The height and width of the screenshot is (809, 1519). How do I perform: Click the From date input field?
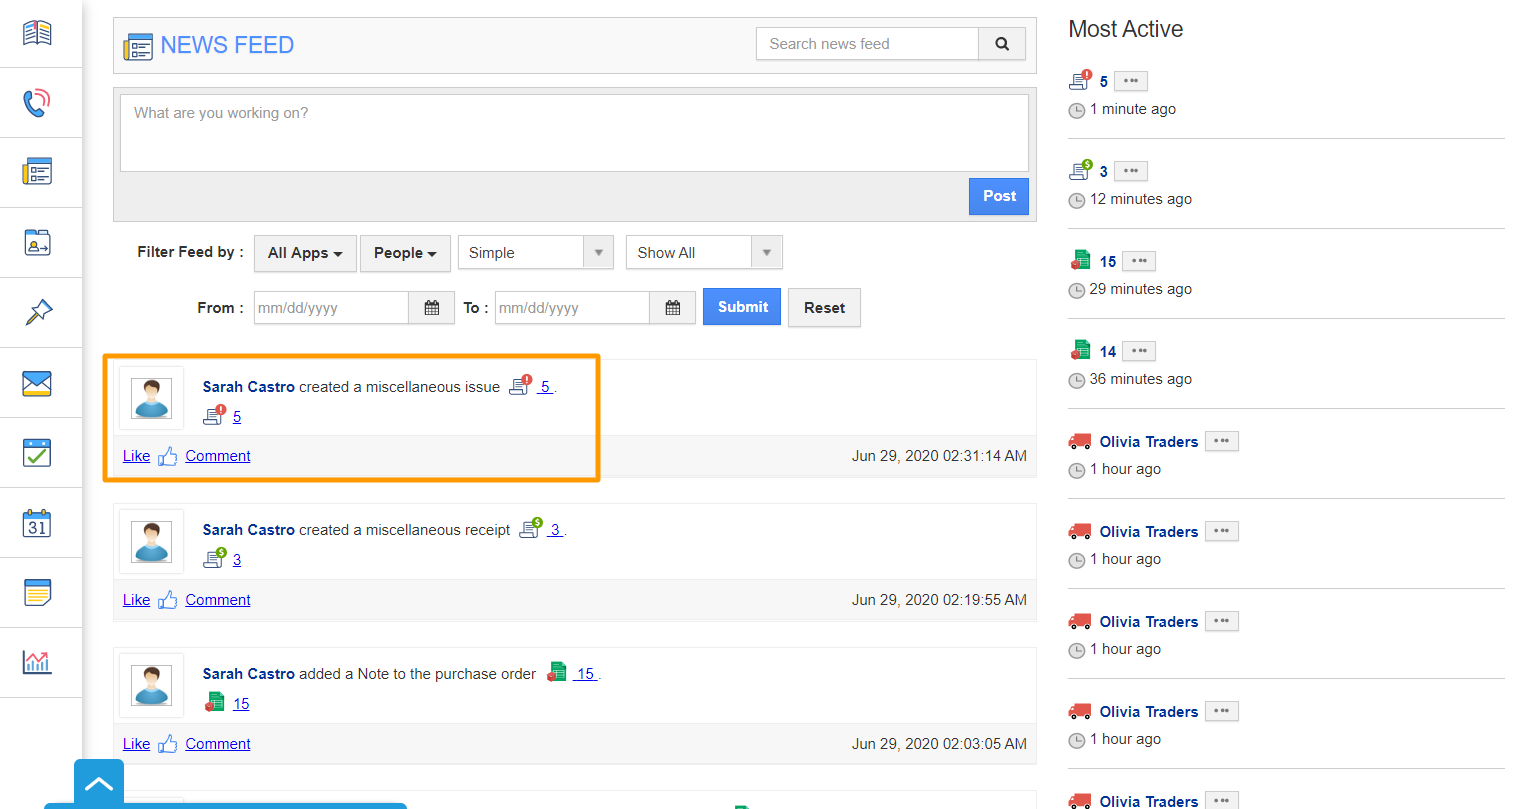[331, 308]
